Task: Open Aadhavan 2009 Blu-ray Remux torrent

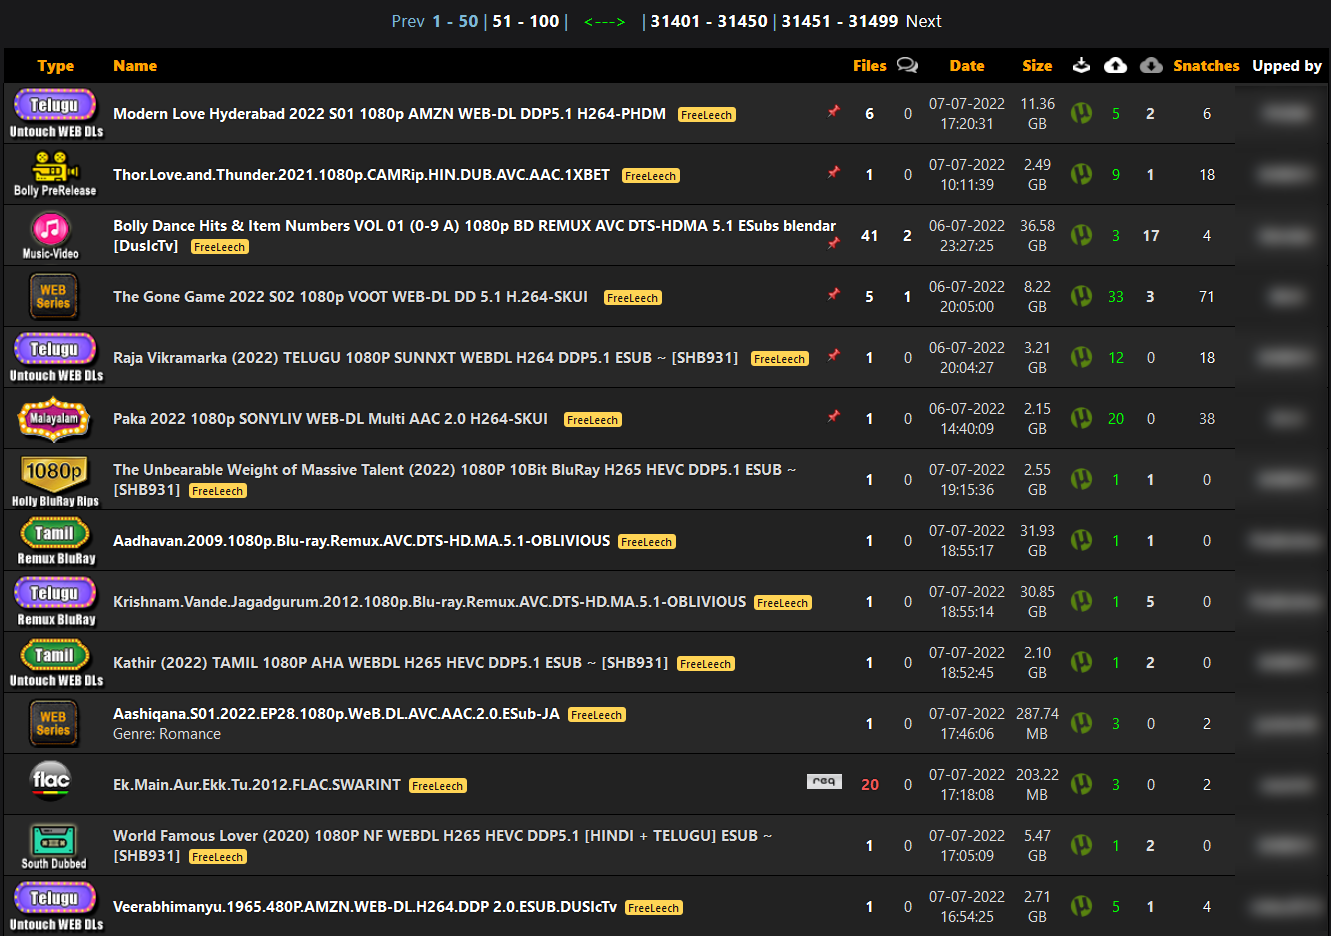Action: pos(361,541)
